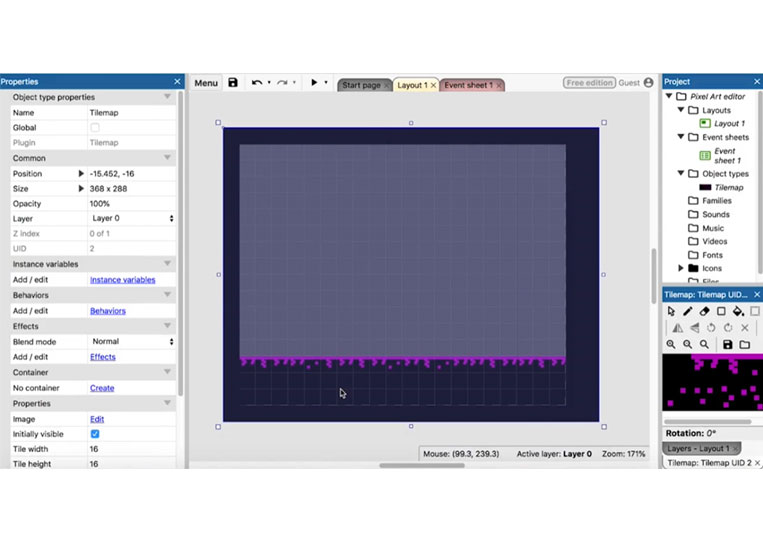Choose the tilemap pencil tool
Screen dimensions: 763x541
tap(688, 311)
